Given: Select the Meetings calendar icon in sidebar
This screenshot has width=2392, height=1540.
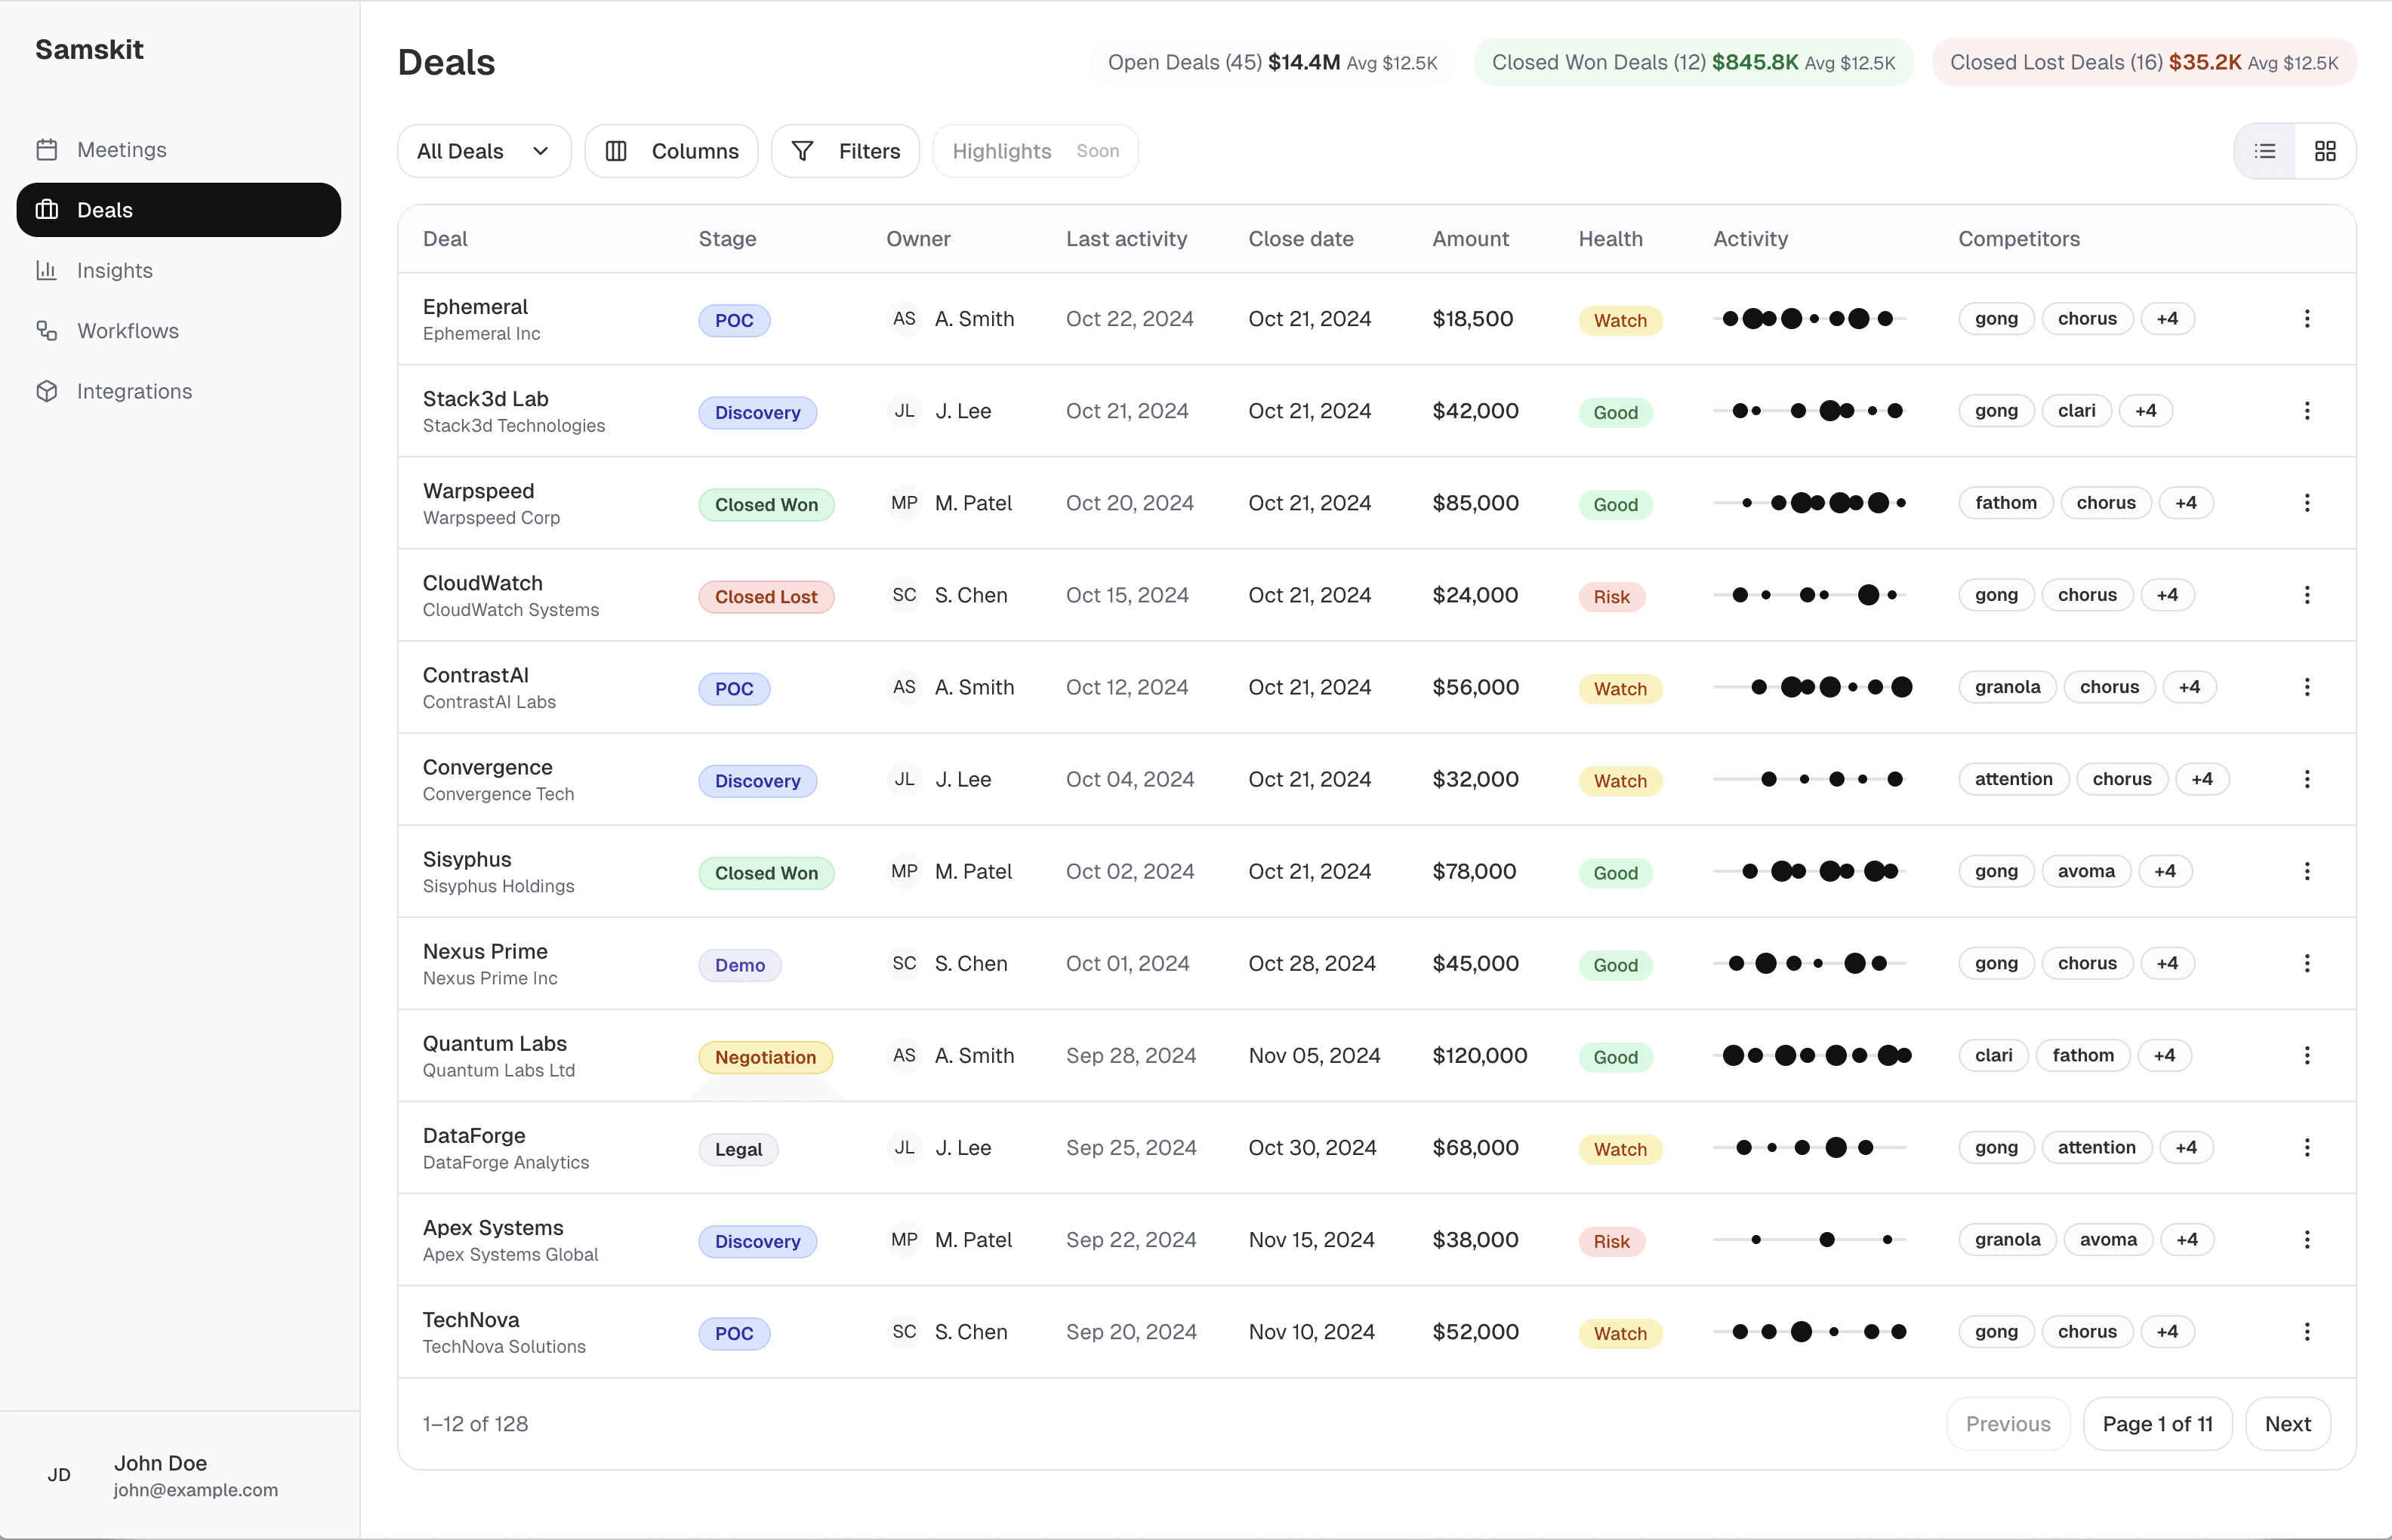Looking at the screenshot, I should 47,149.
